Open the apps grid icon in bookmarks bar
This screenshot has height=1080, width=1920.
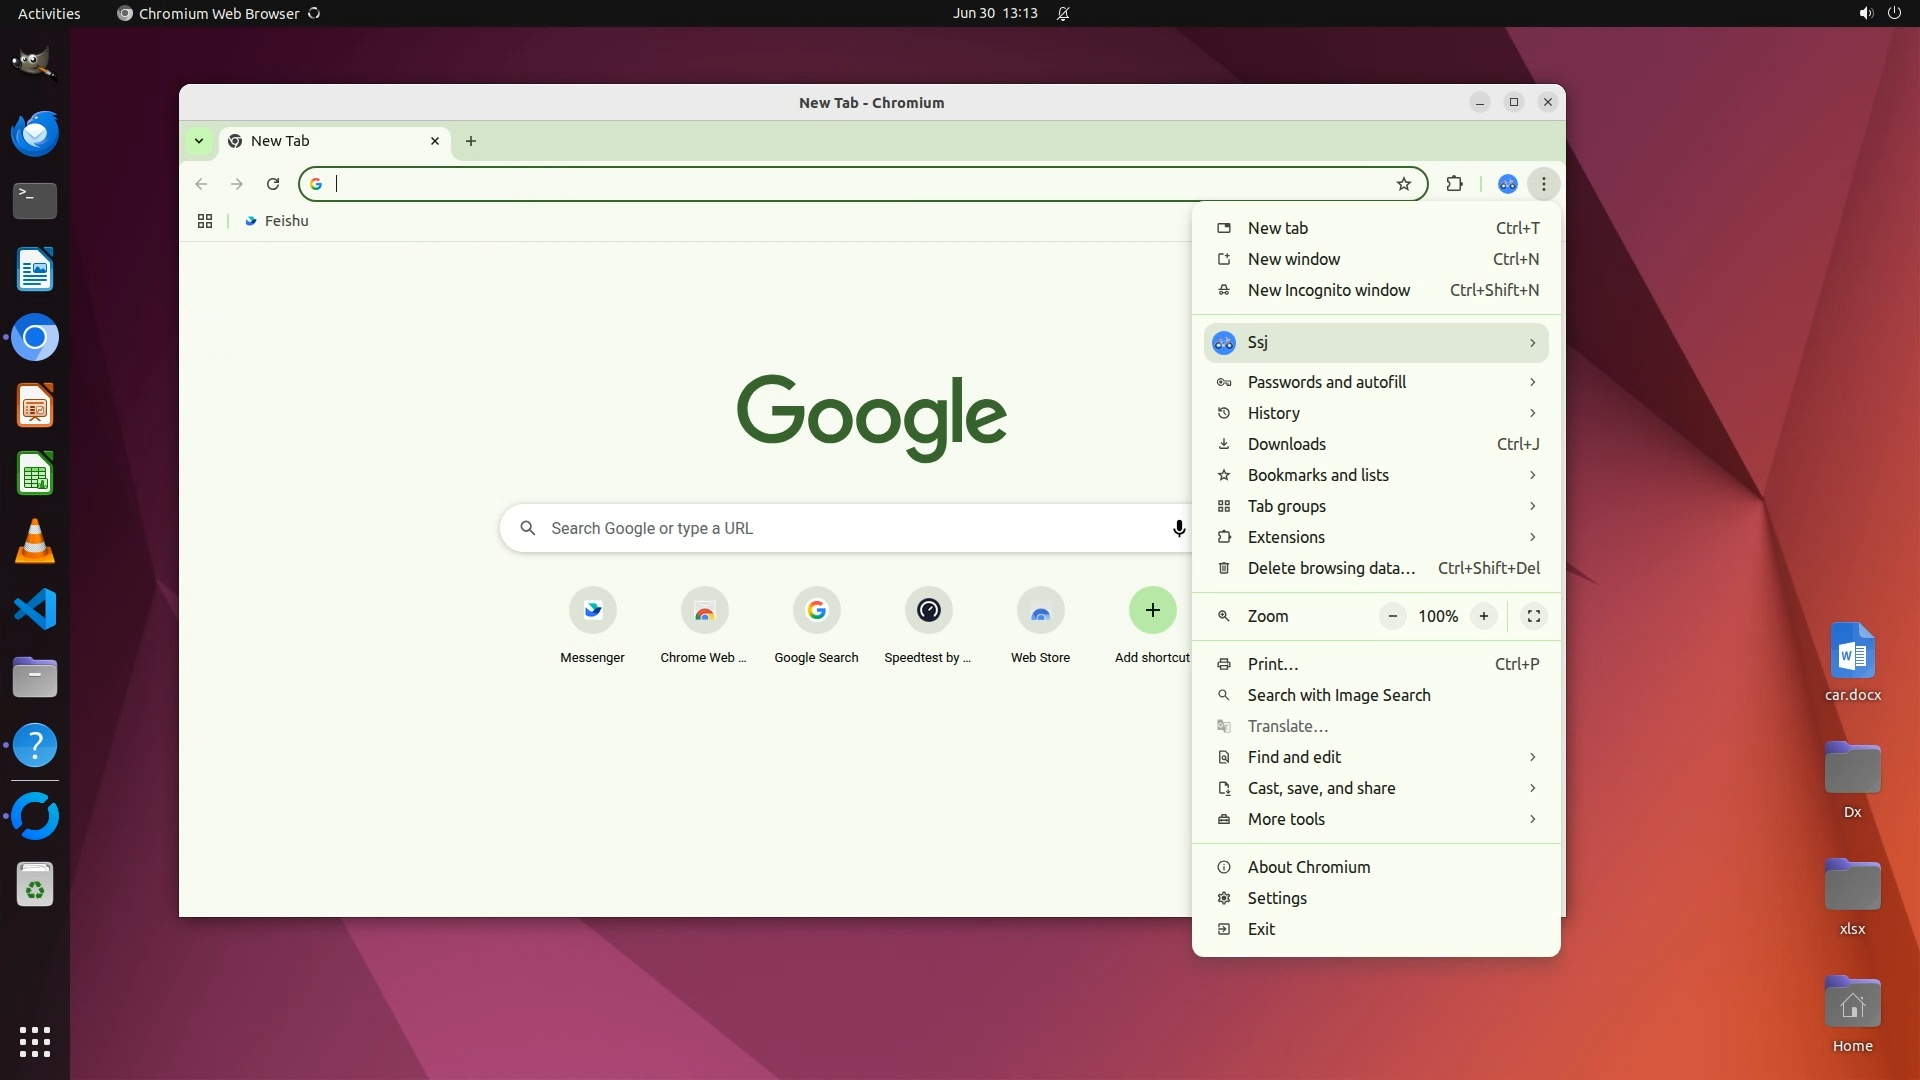pos(205,221)
